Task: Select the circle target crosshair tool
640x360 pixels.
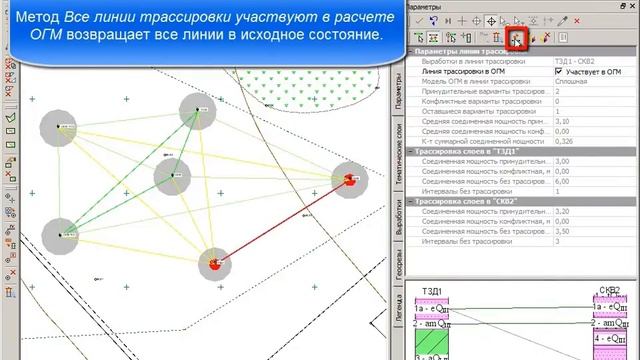Action: 476,21
